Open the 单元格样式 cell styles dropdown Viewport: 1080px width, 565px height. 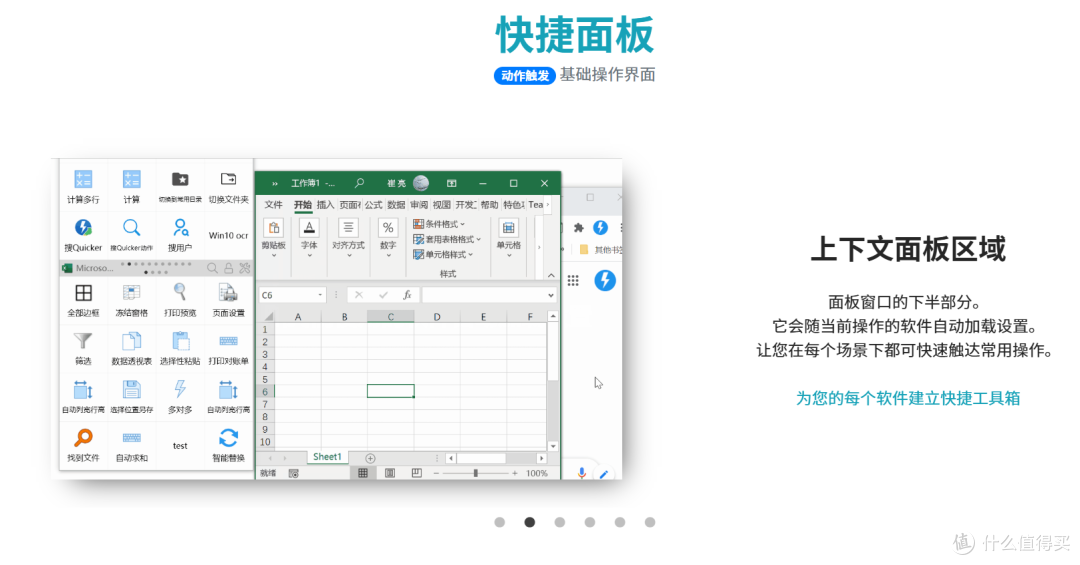click(442, 254)
